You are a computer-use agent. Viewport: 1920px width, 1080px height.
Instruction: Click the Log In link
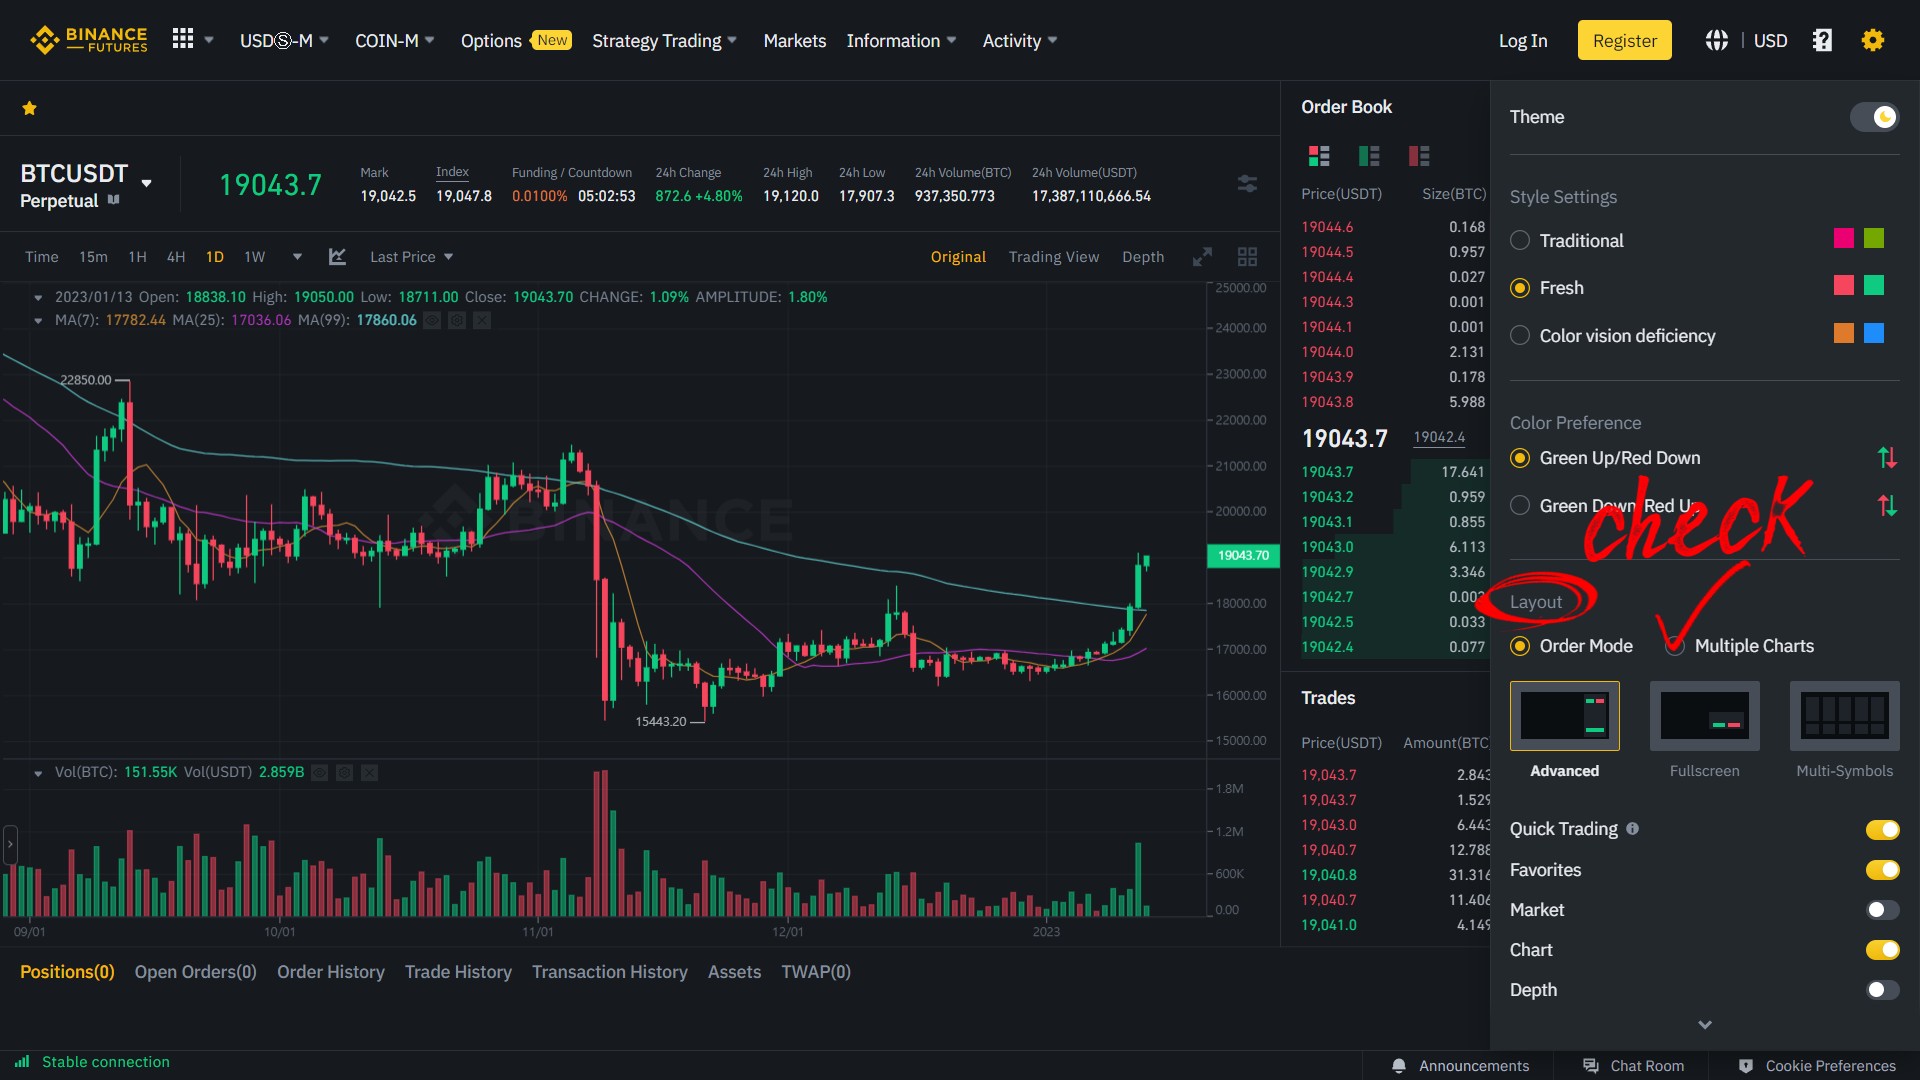pos(1523,41)
